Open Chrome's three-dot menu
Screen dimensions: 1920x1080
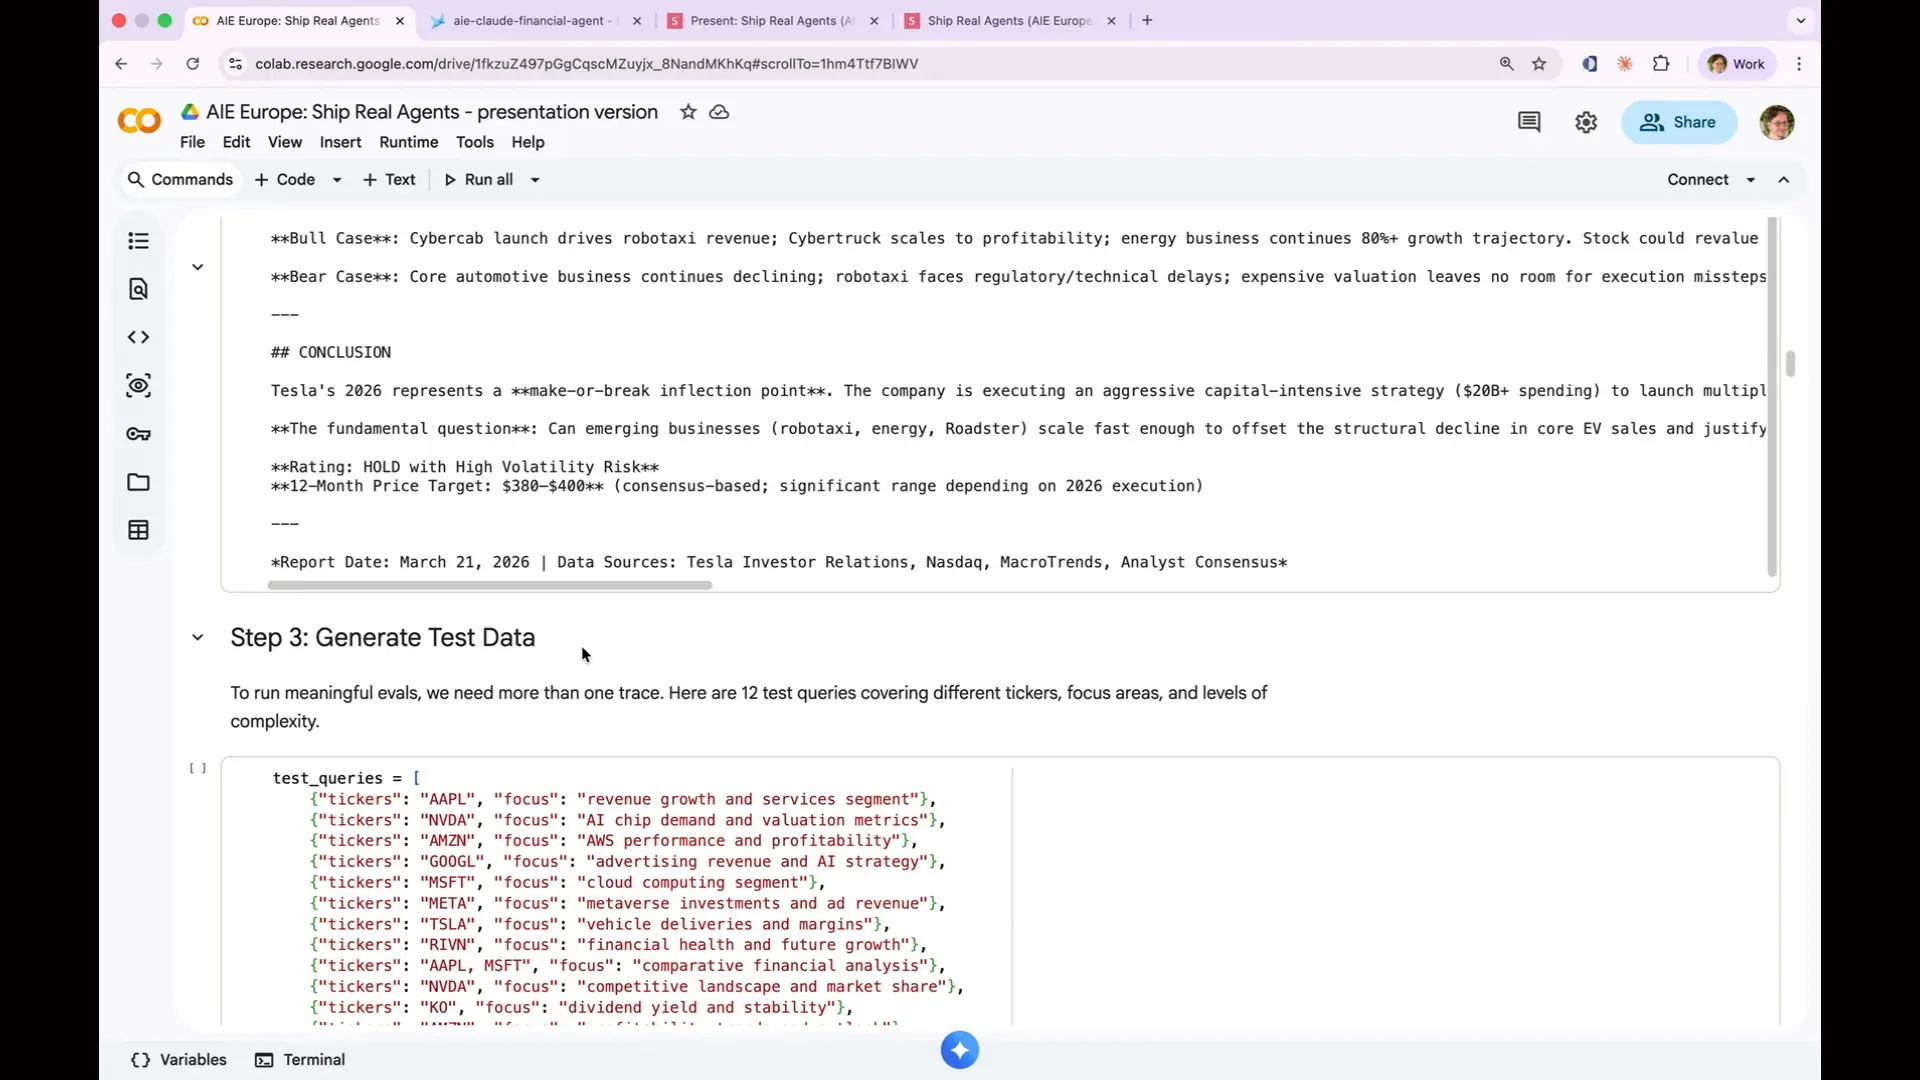click(1799, 64)
